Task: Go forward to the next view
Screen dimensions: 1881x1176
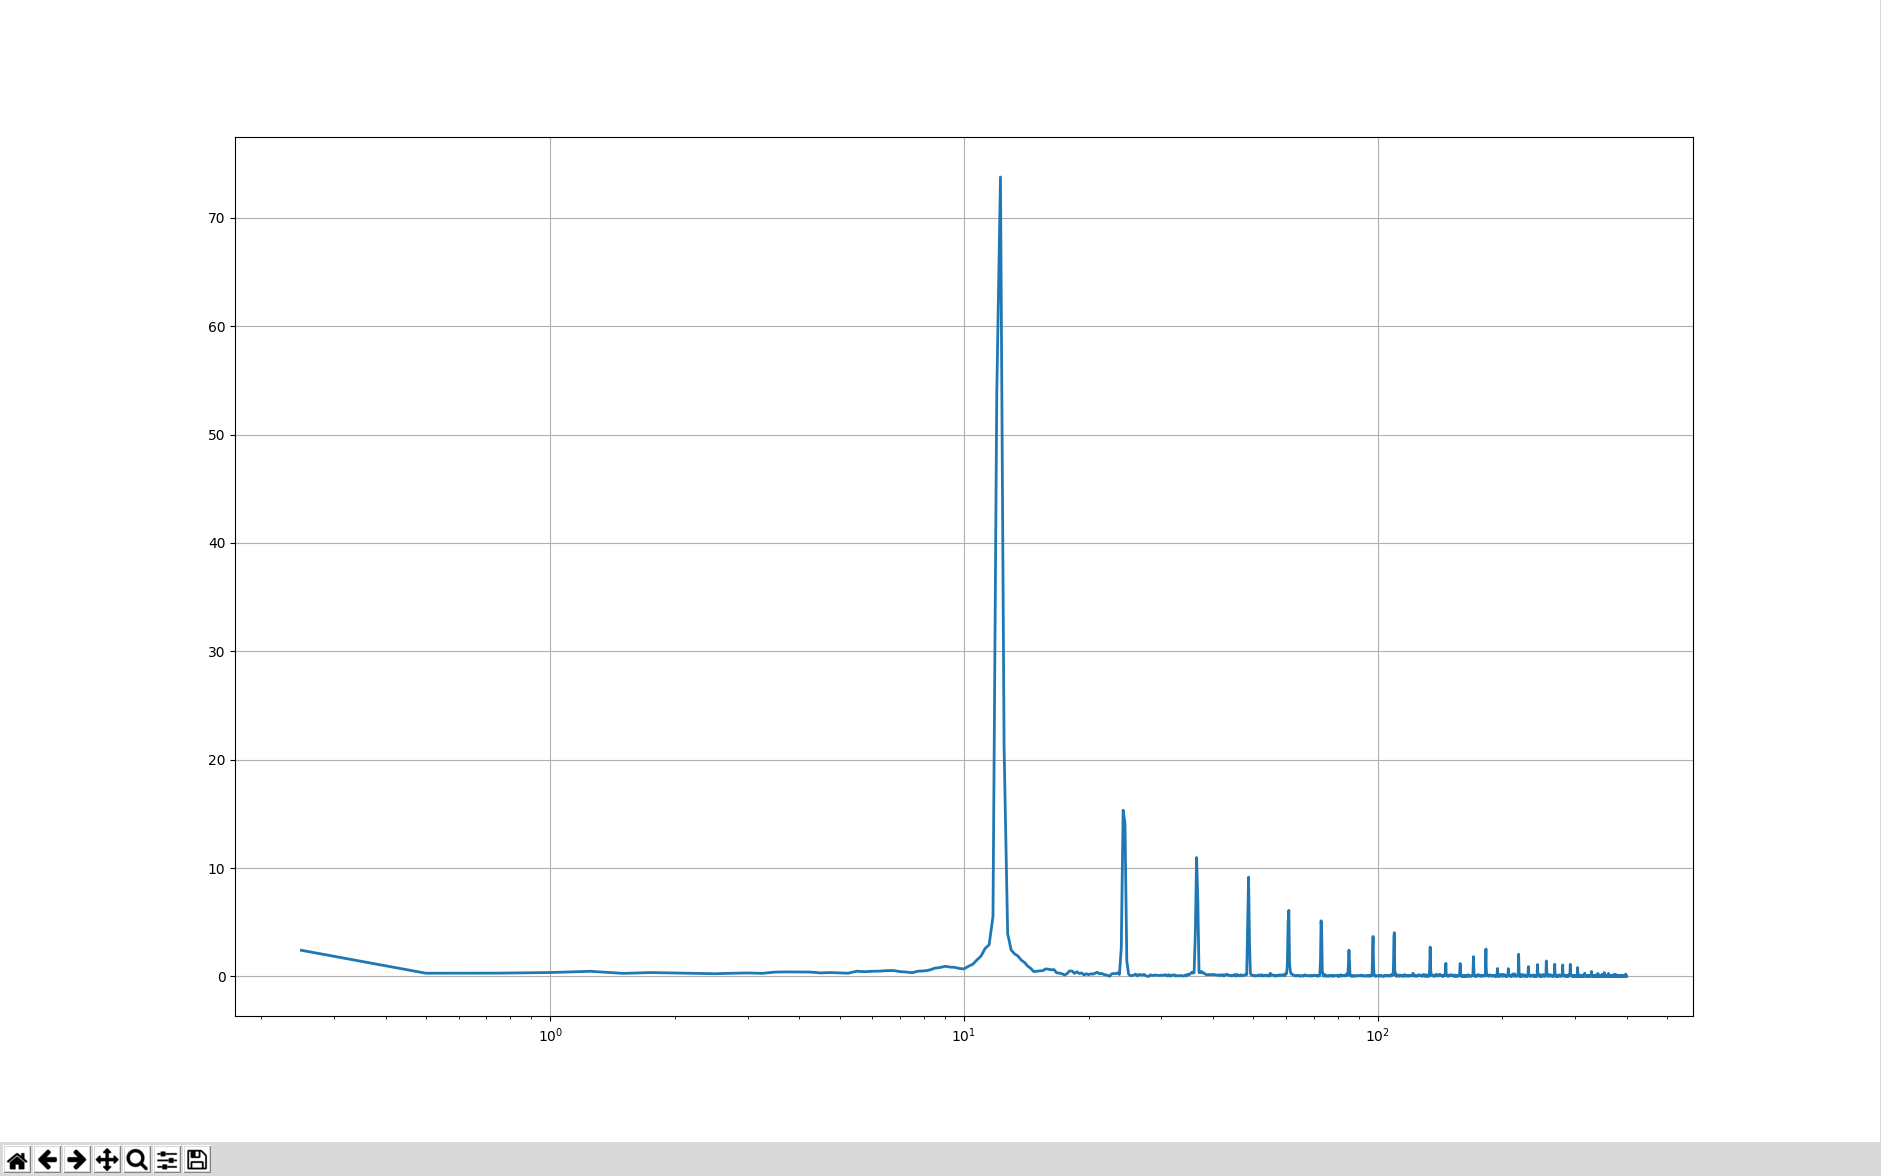Action: 77,1160
